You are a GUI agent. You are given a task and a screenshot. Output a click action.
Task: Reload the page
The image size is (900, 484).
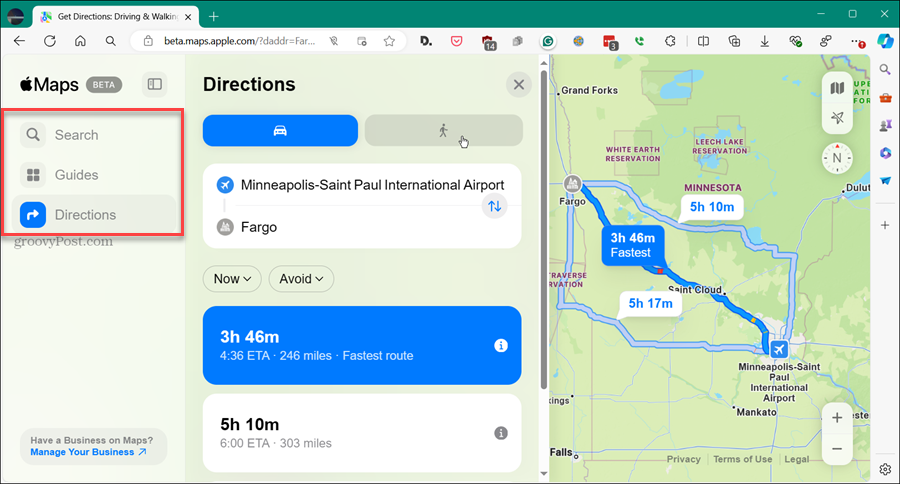click(x=50, y=41)
